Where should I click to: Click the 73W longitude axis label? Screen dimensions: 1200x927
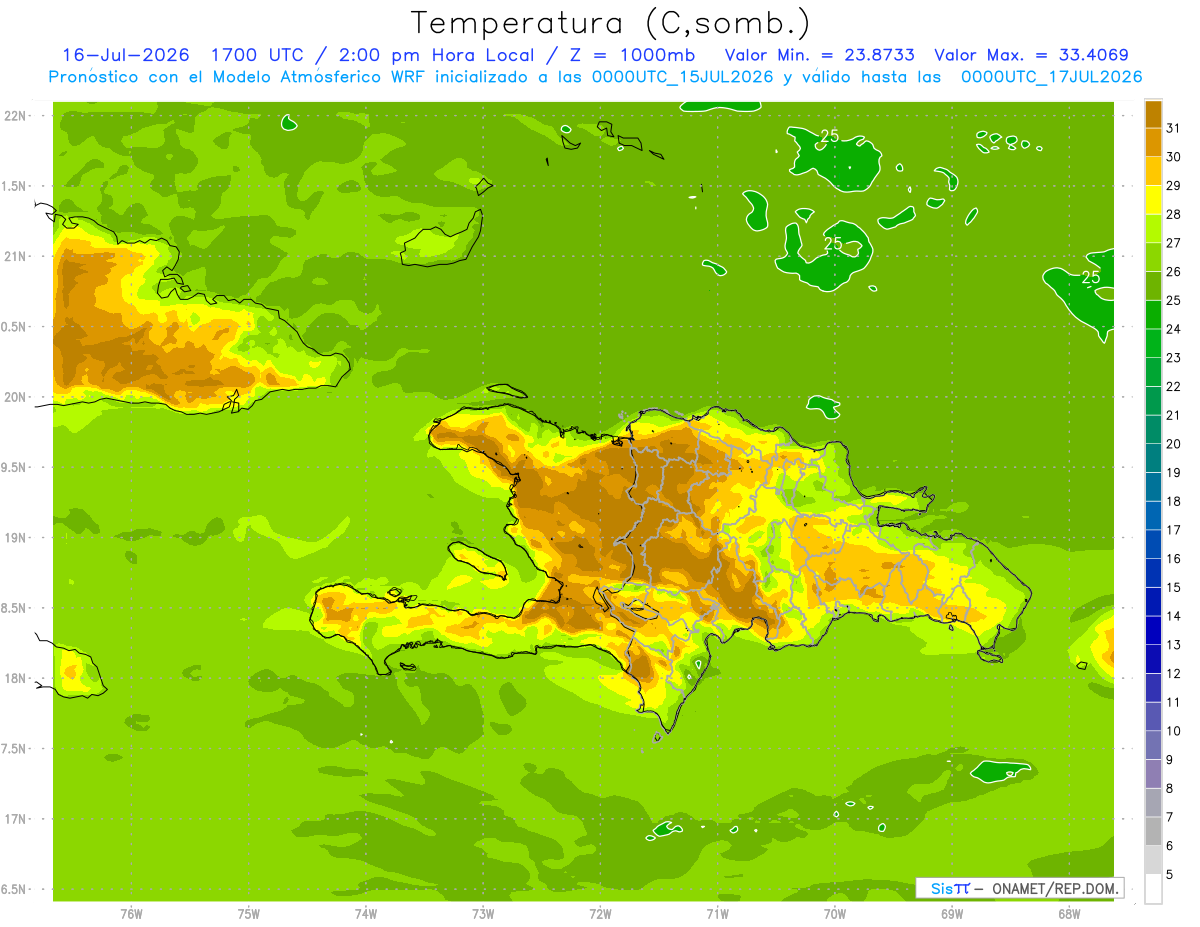[483, 914]
